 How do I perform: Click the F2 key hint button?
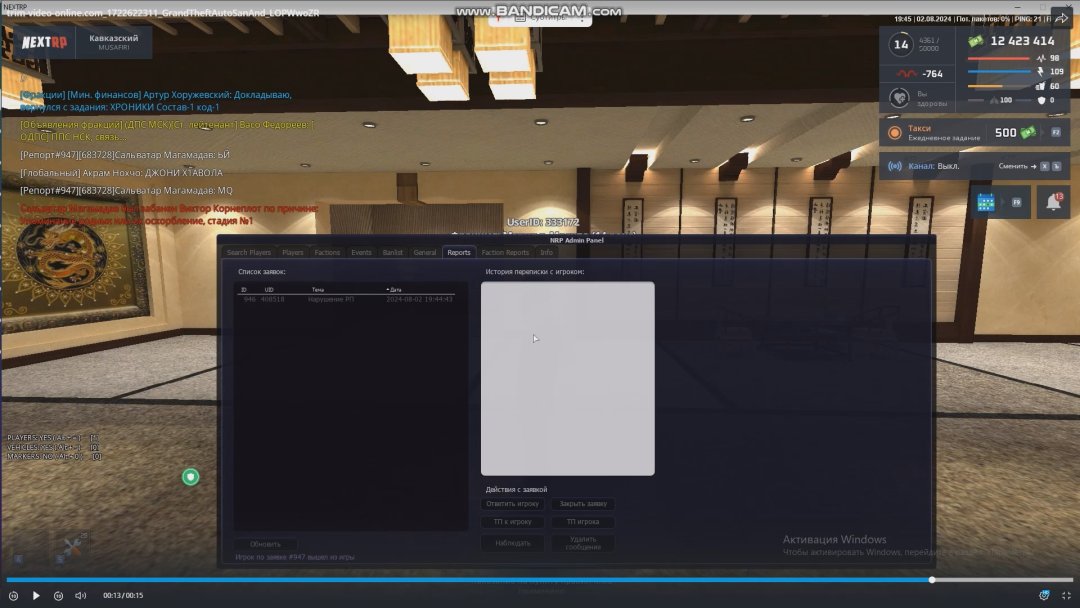[x=1055, y=132]
